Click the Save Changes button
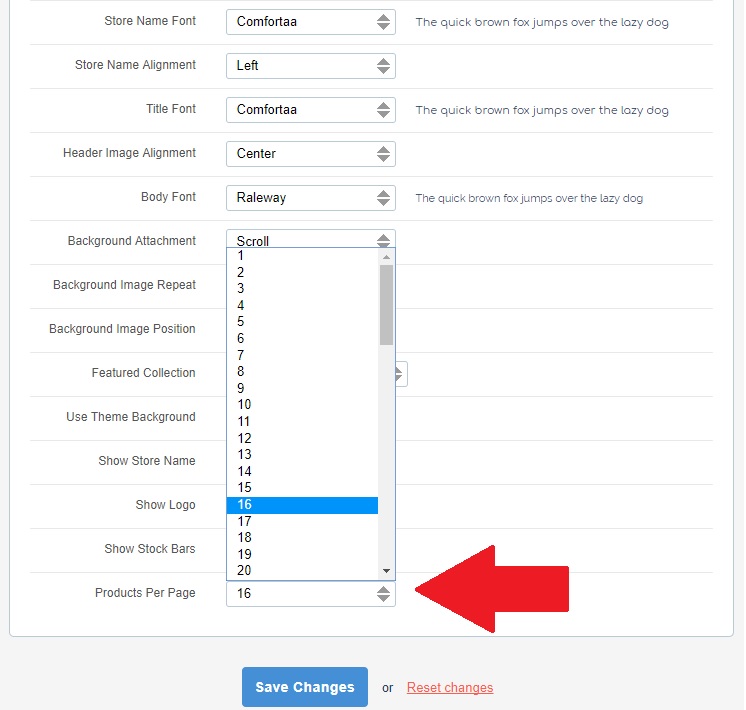This screenshot has width=746, height=710. (x=304, y=687)
